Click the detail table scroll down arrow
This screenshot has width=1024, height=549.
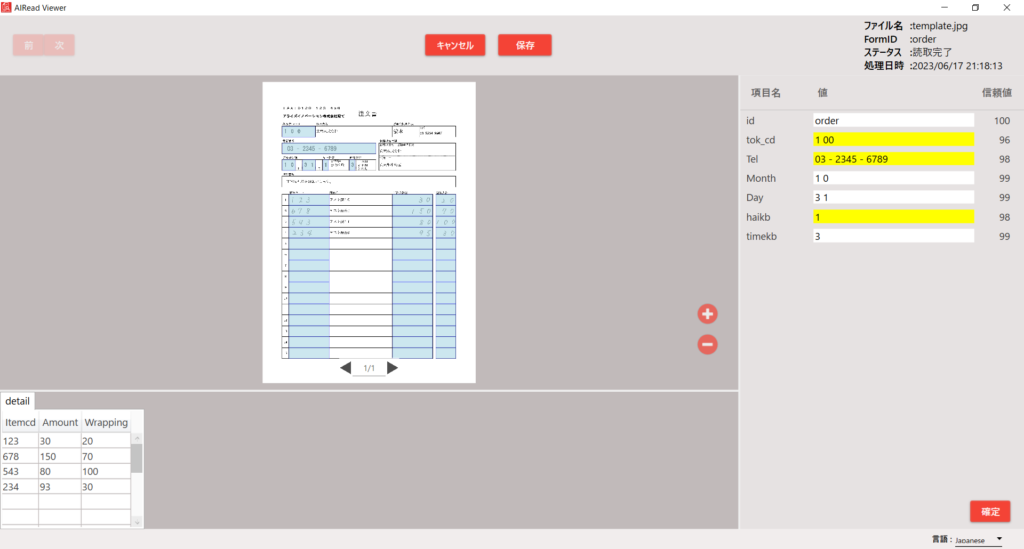pyautogui.click(x=136, y=522)
